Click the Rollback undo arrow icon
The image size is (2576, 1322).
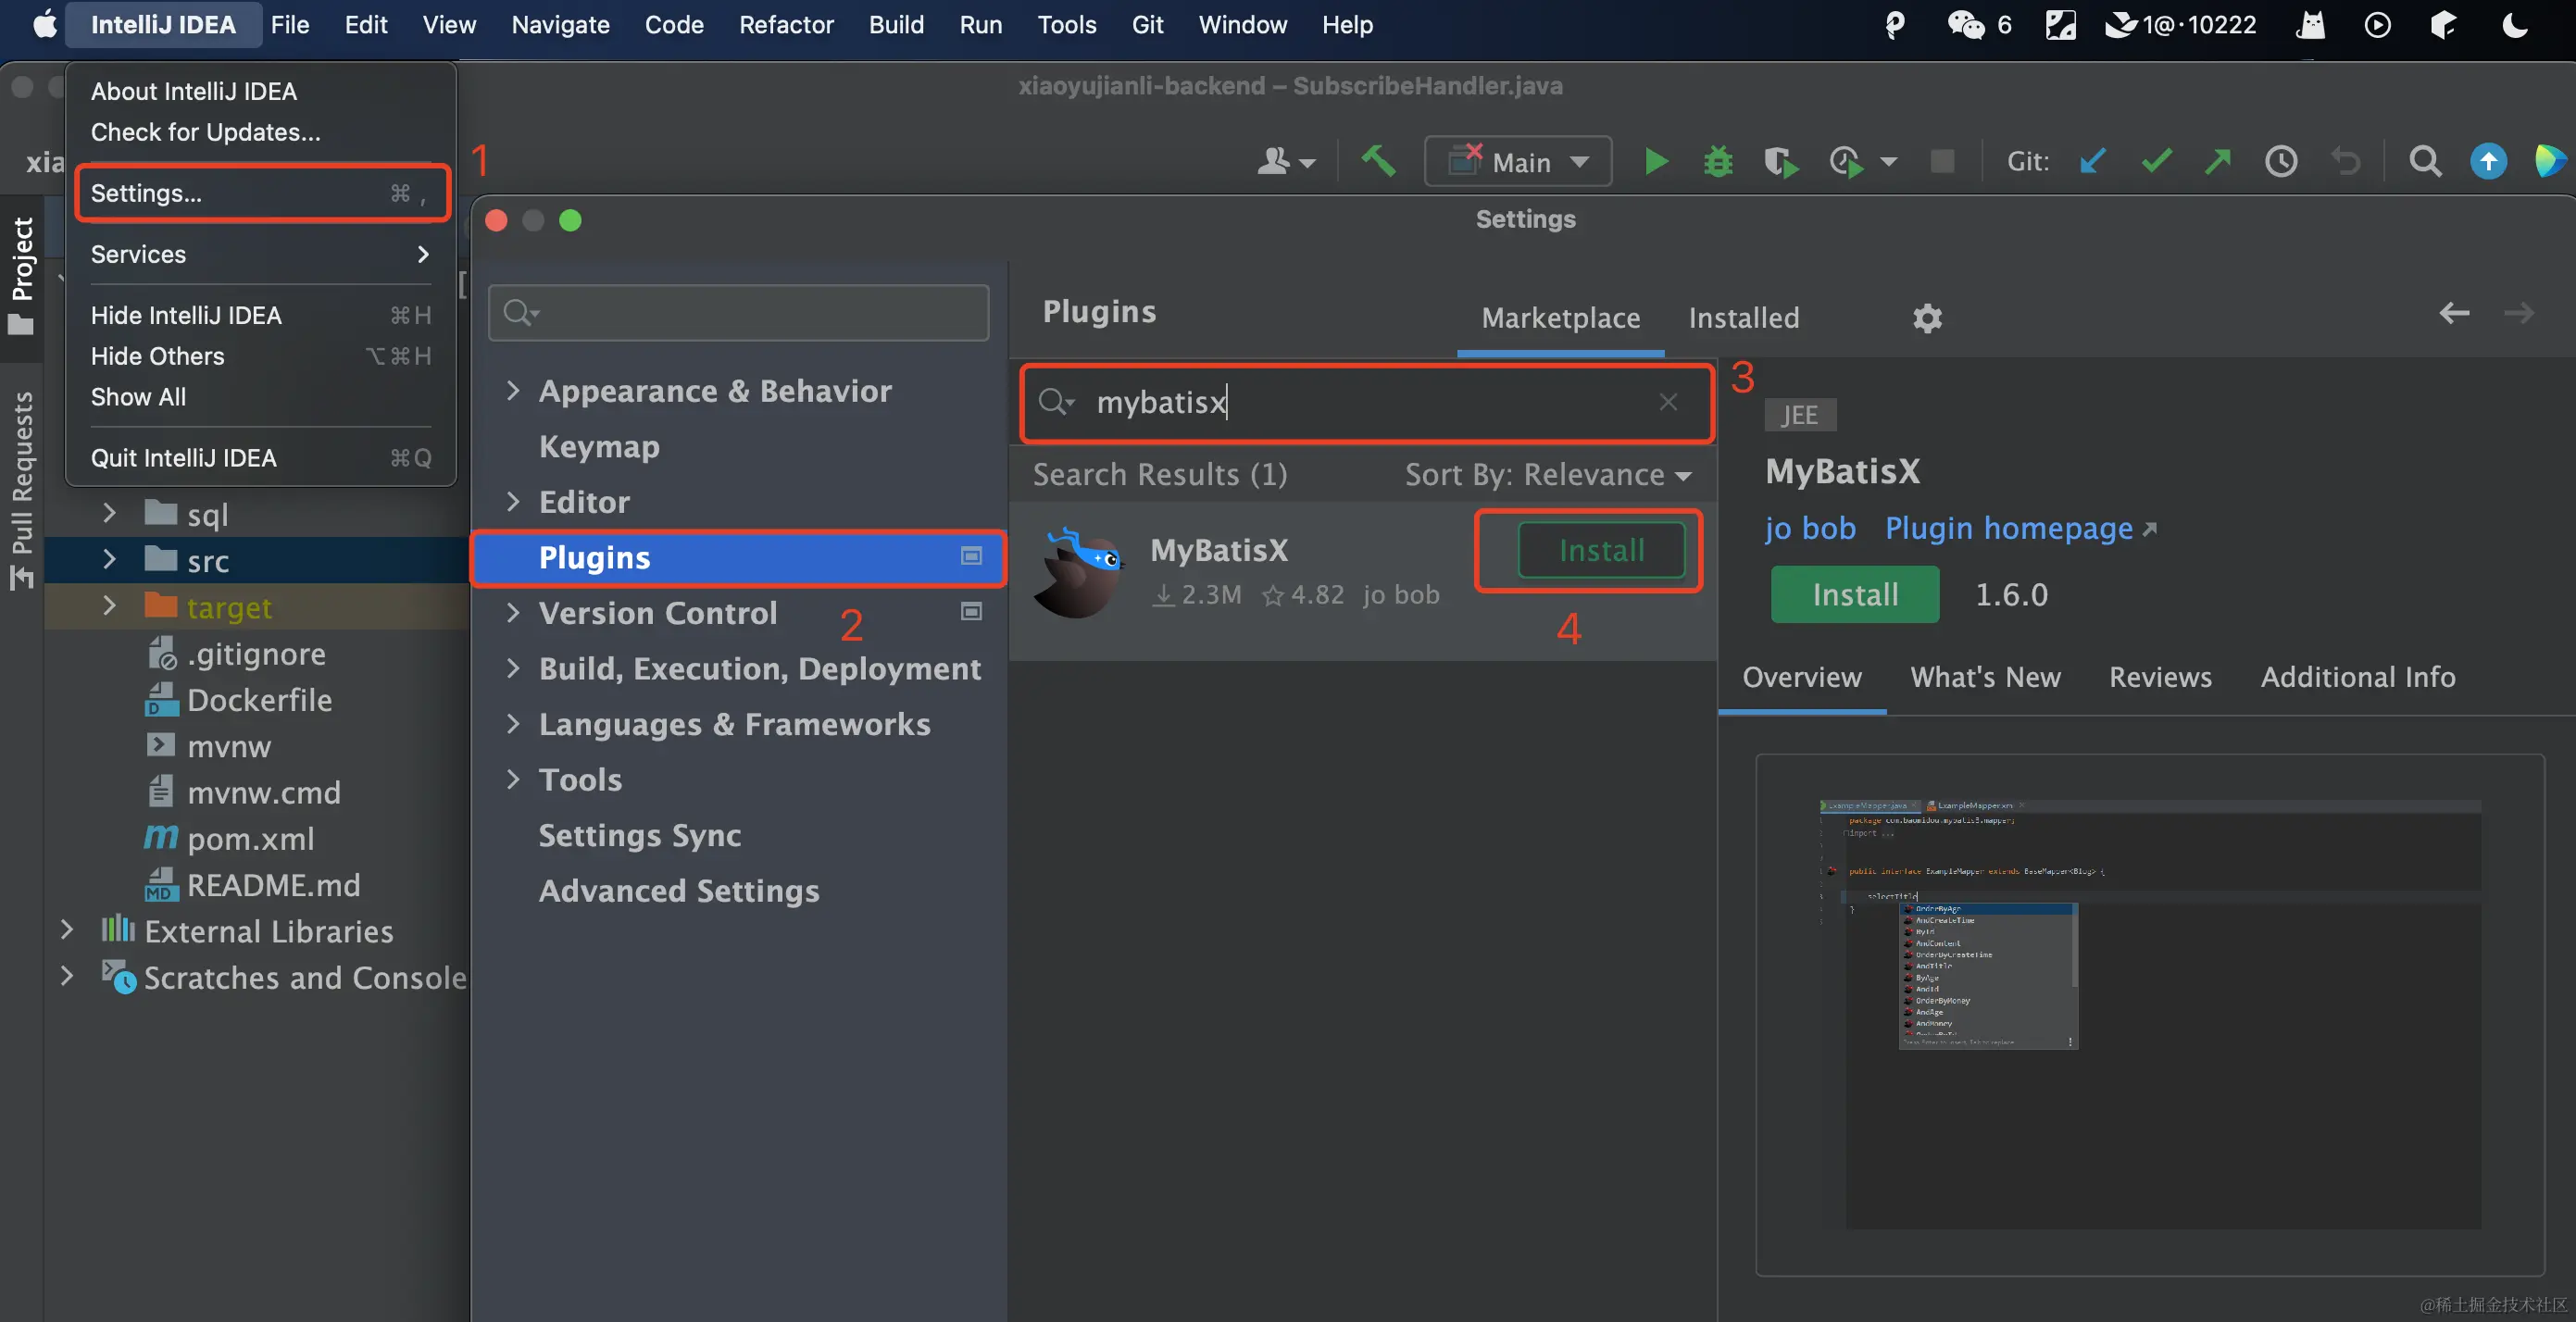coord(2345,161)
